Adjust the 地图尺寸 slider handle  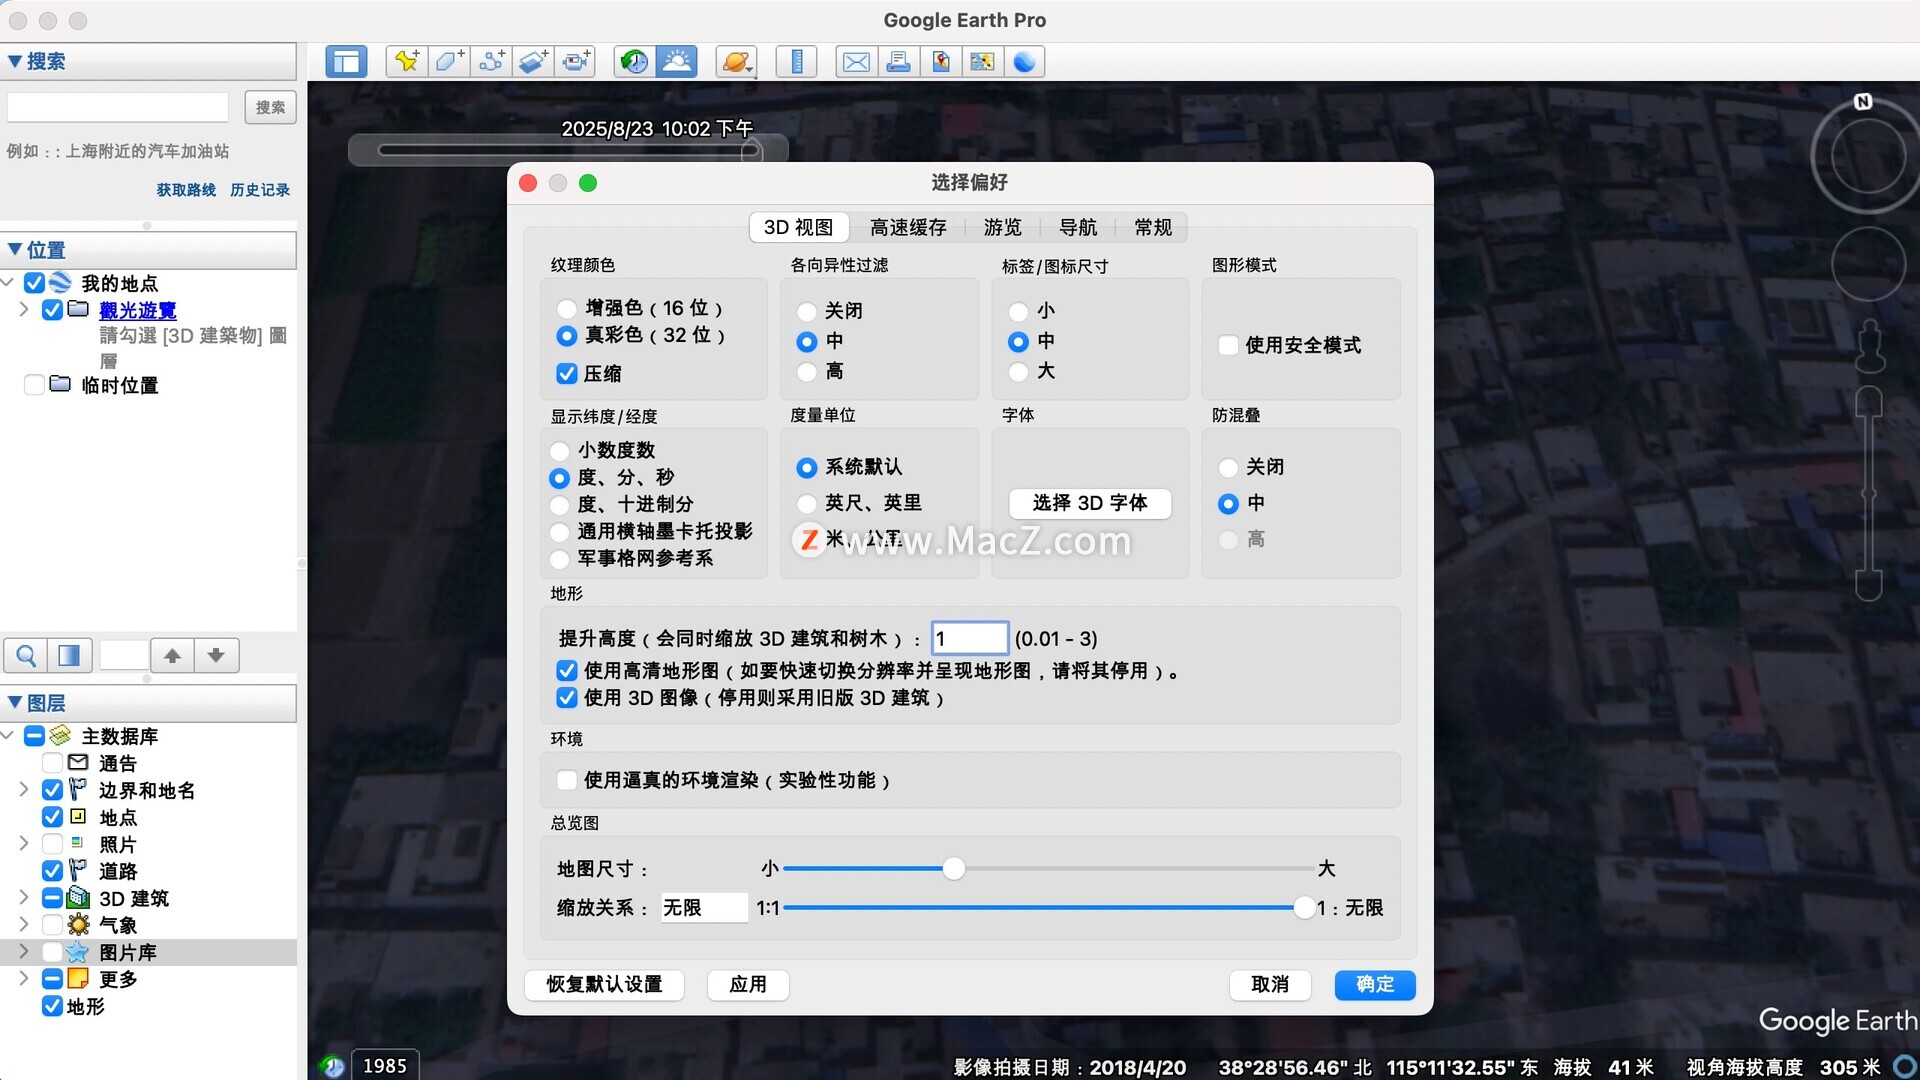pos(954,869)
